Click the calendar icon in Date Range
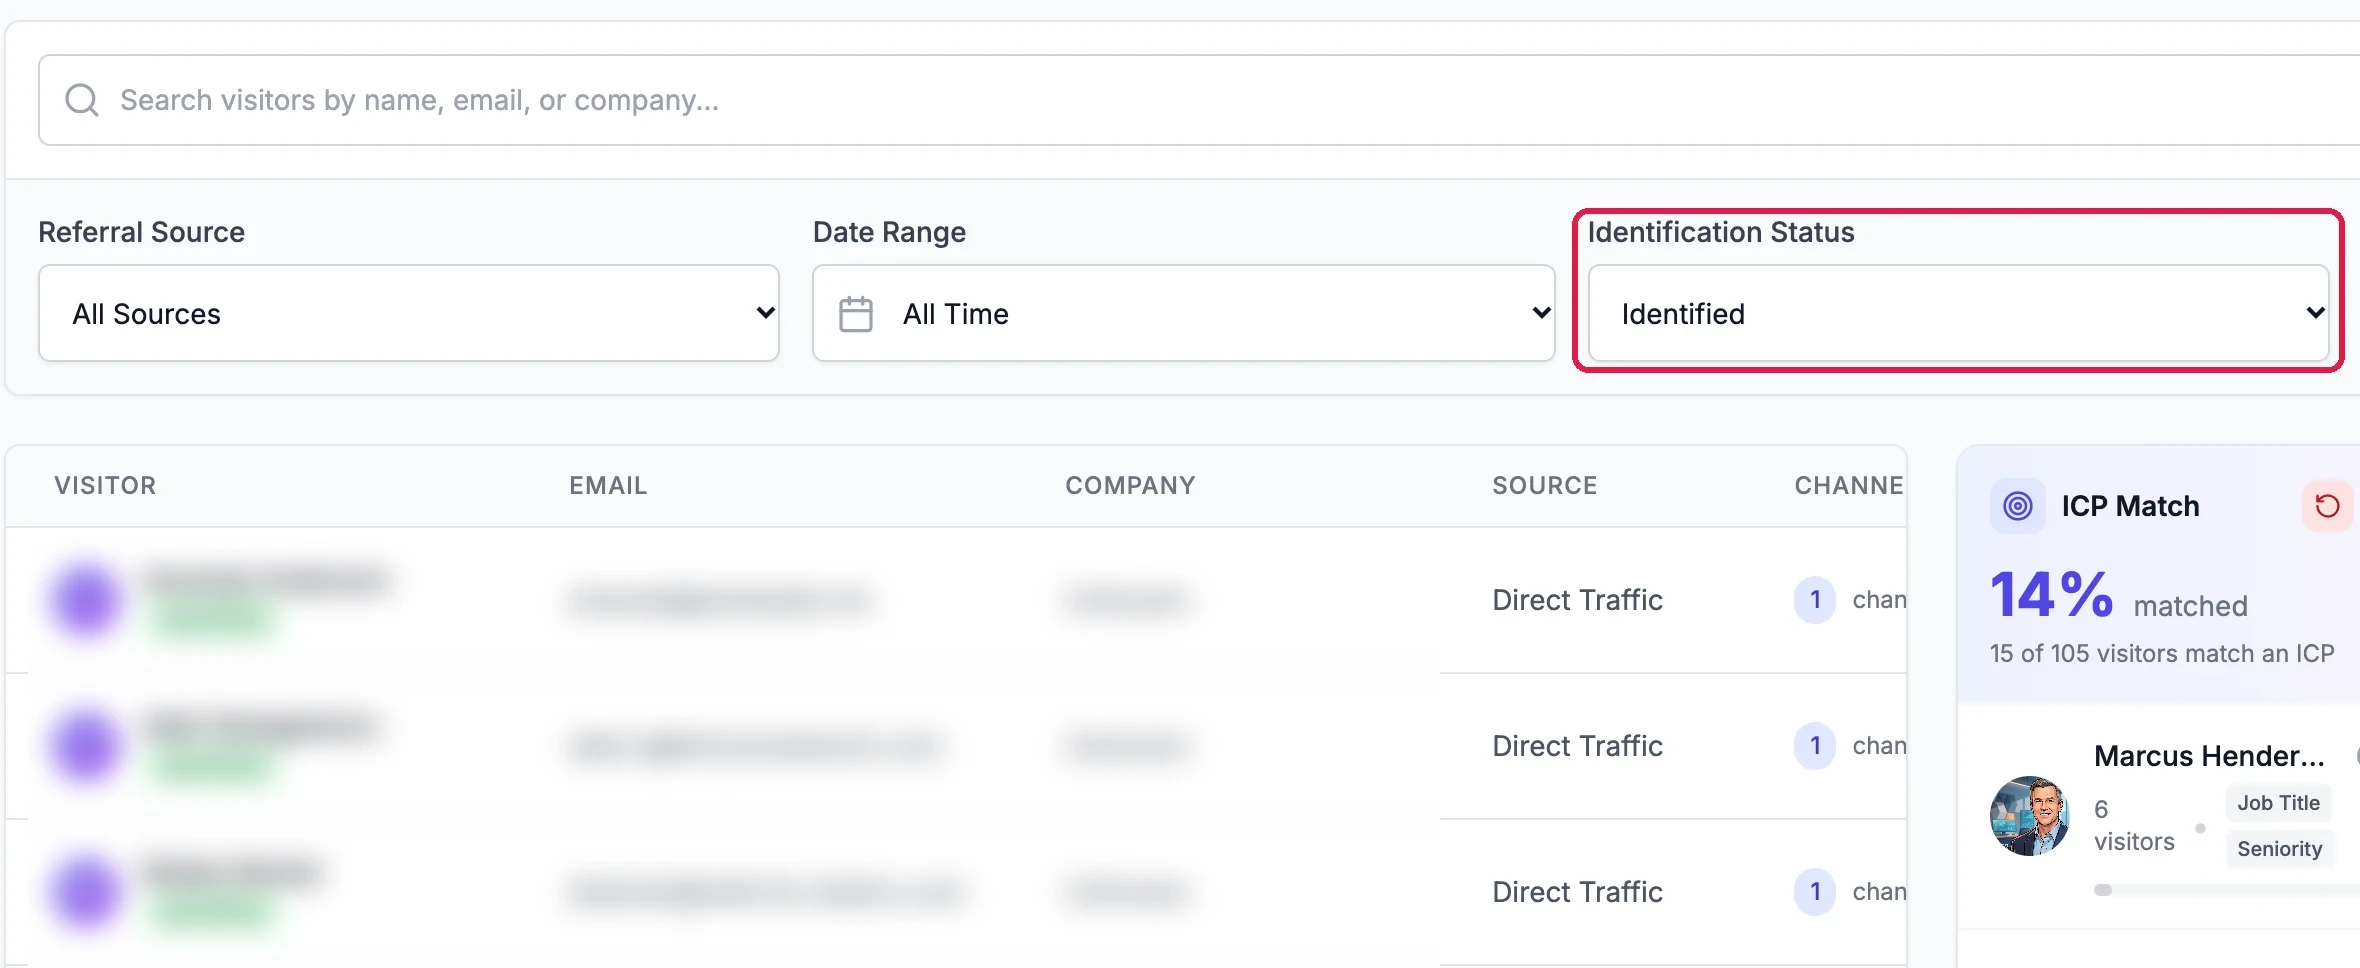 [x=856, y=314]
